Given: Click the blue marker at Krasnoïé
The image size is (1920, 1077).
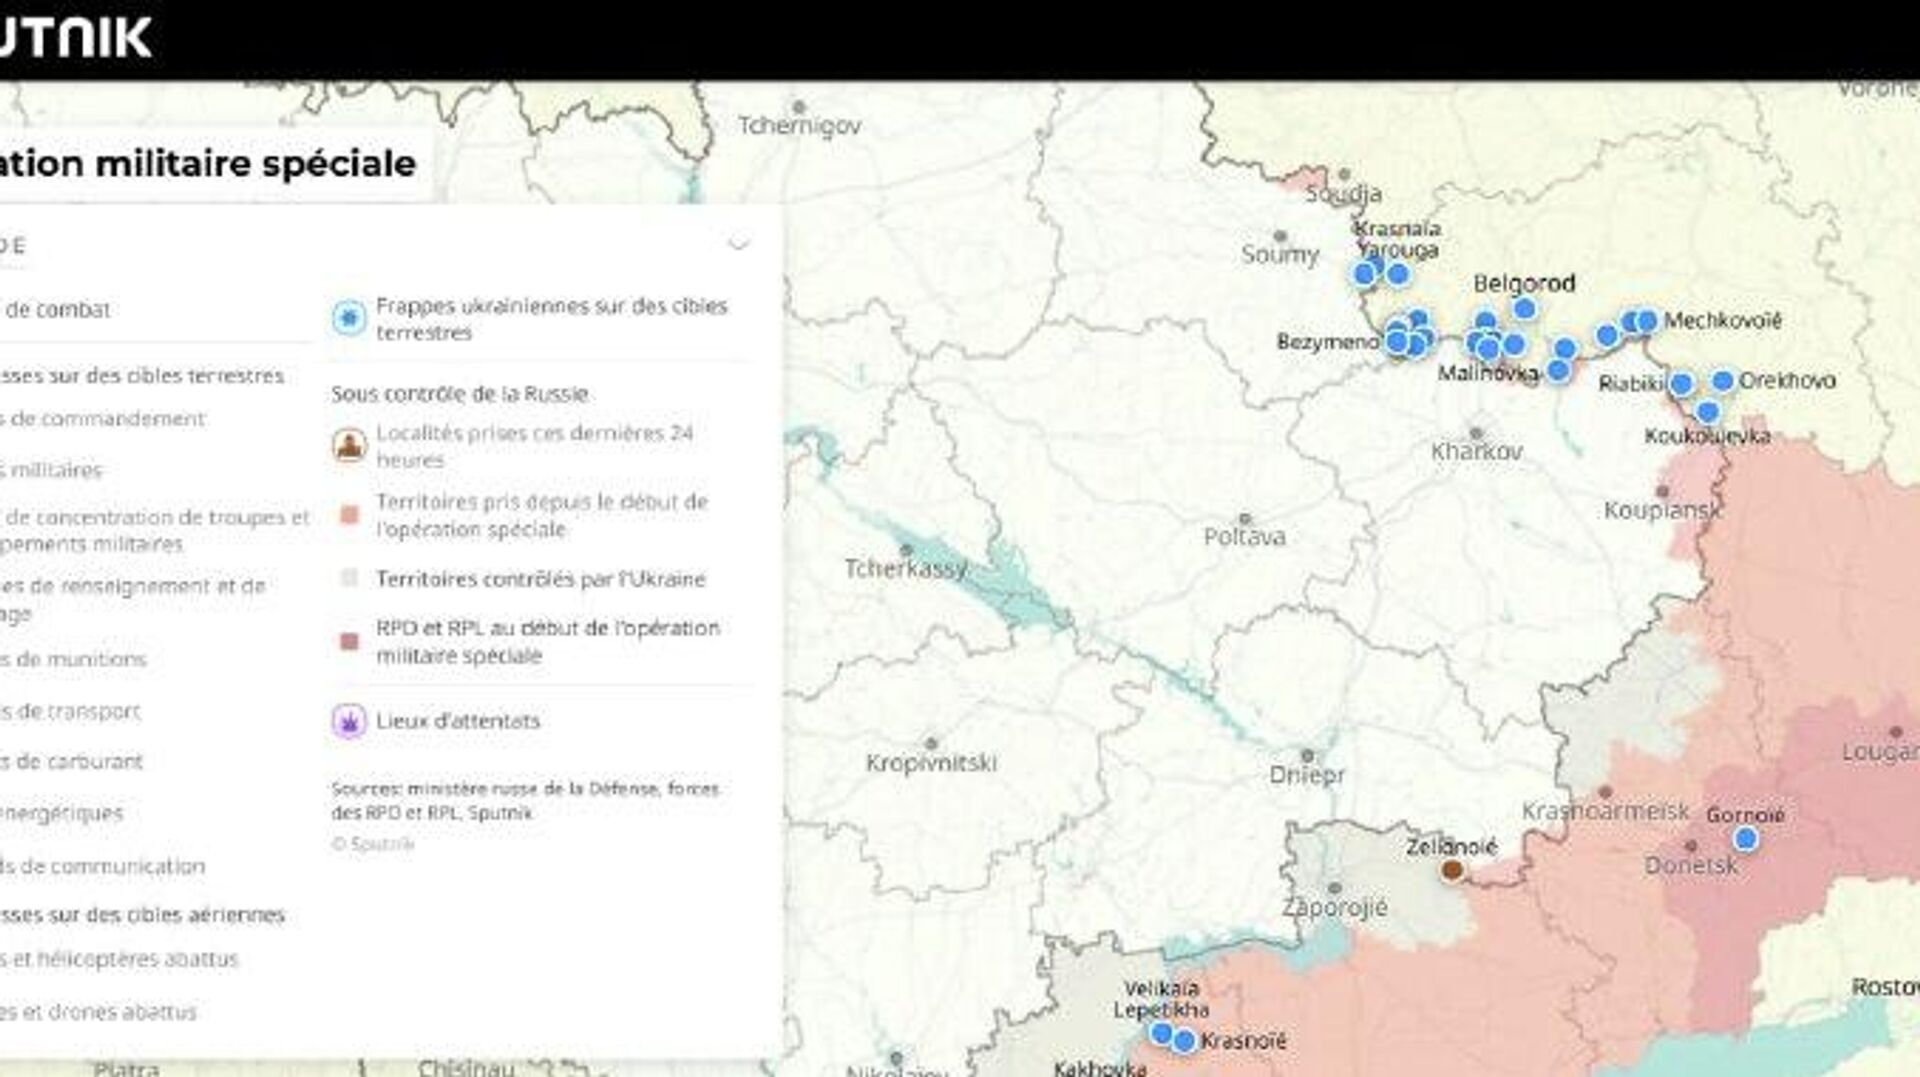Looking at the screenshot, I should coord(1184,1041).
